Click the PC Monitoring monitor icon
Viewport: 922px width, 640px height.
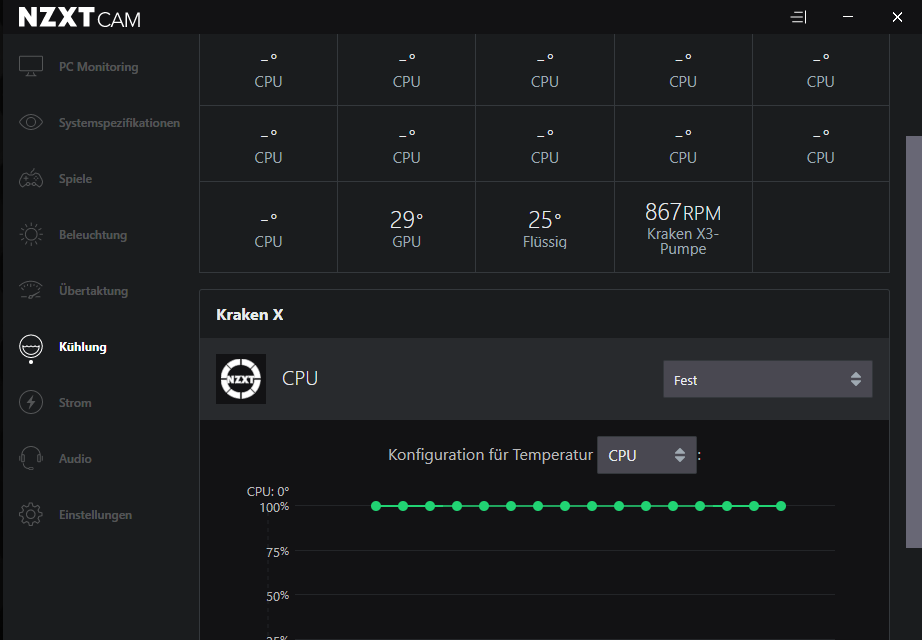point(31,66)
